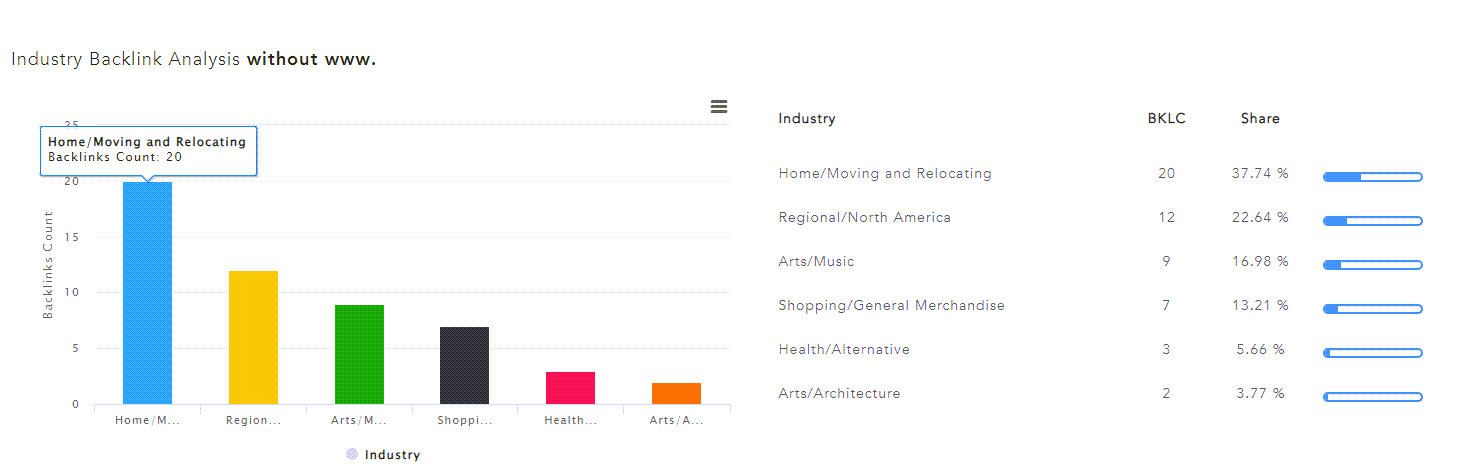Screen dimensions: 1461x473
Task: Click the 37.74 % share progress bar
Action: coord(1372,177)
